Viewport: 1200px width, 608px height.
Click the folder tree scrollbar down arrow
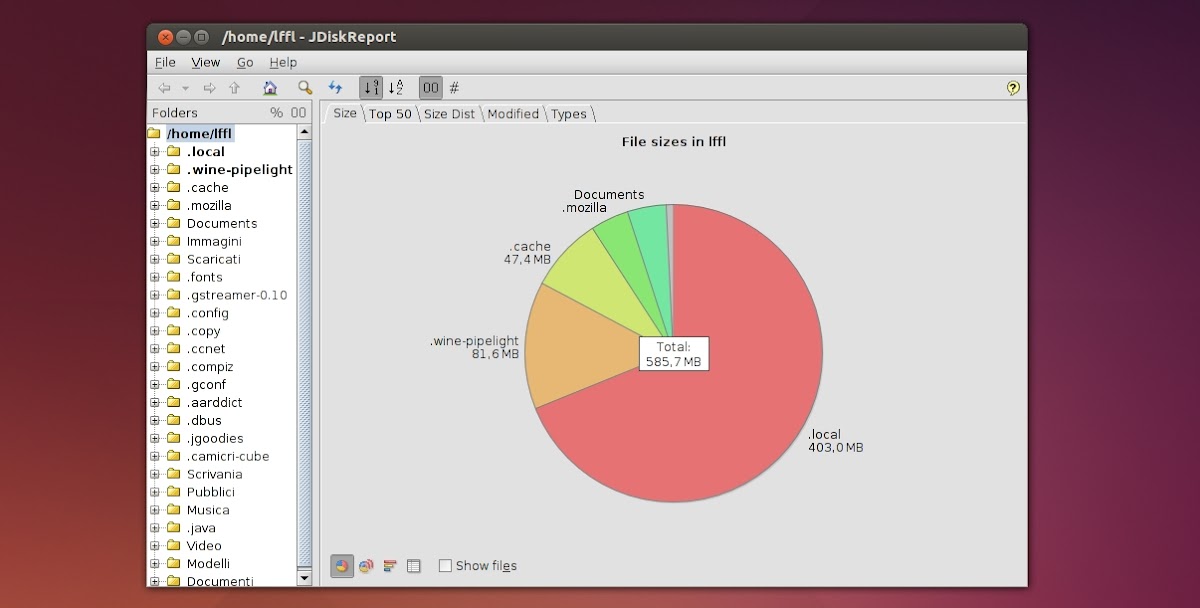305,578
